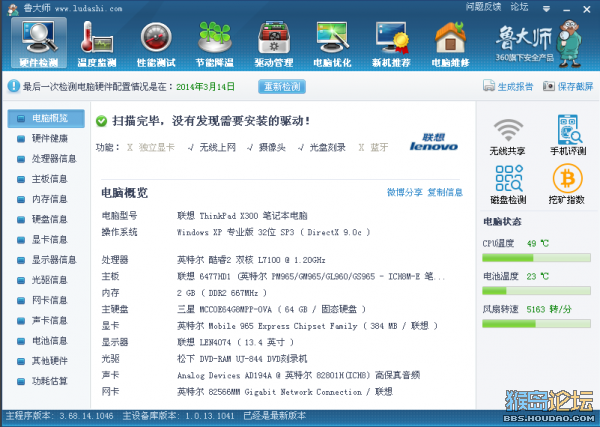600x427 pixels.
Task: Click the 2 GB DDR2 memory text
Action: pyautogui.click(x=222, y=293)
